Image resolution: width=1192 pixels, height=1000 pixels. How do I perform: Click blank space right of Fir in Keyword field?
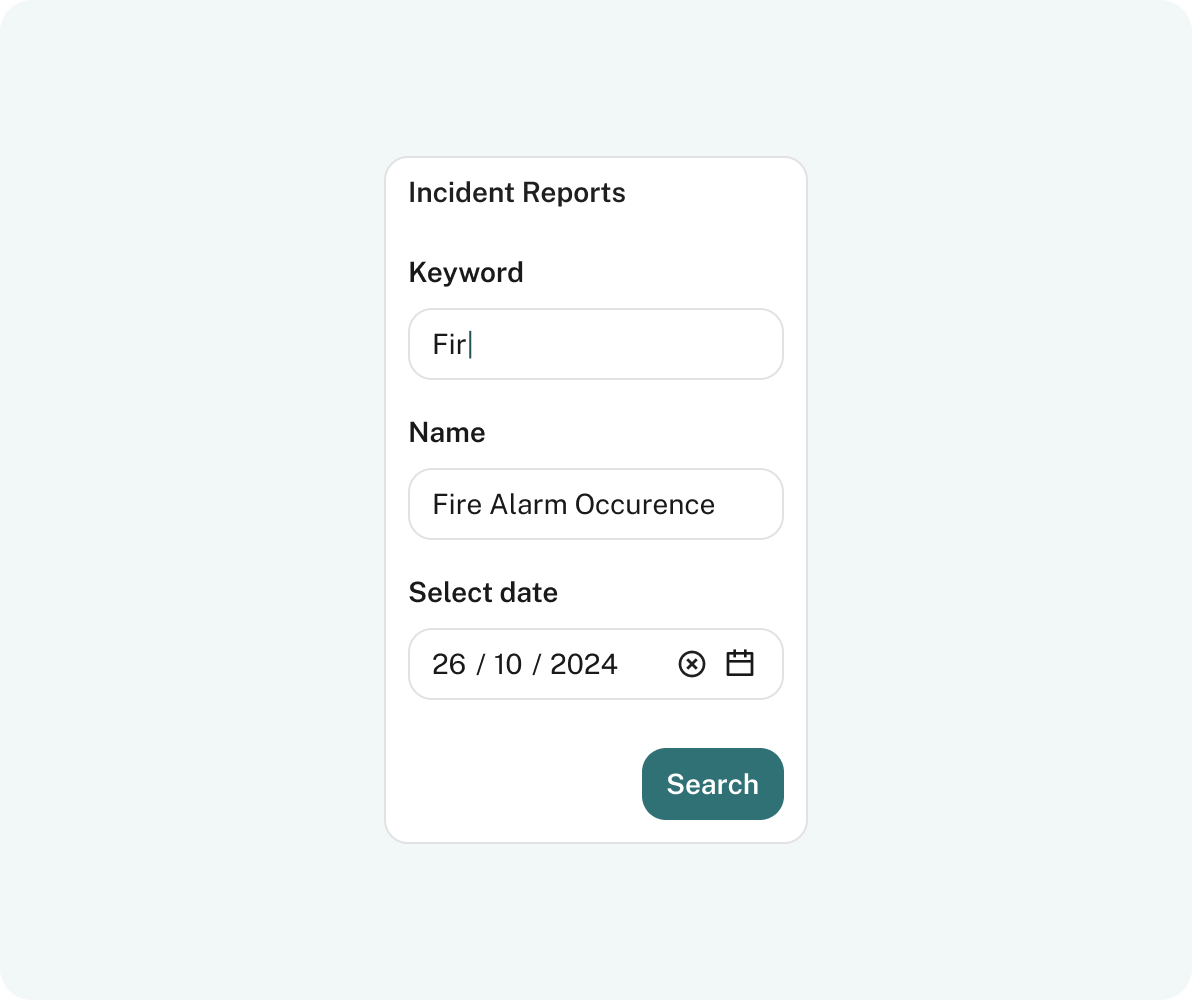coord(623,344)
